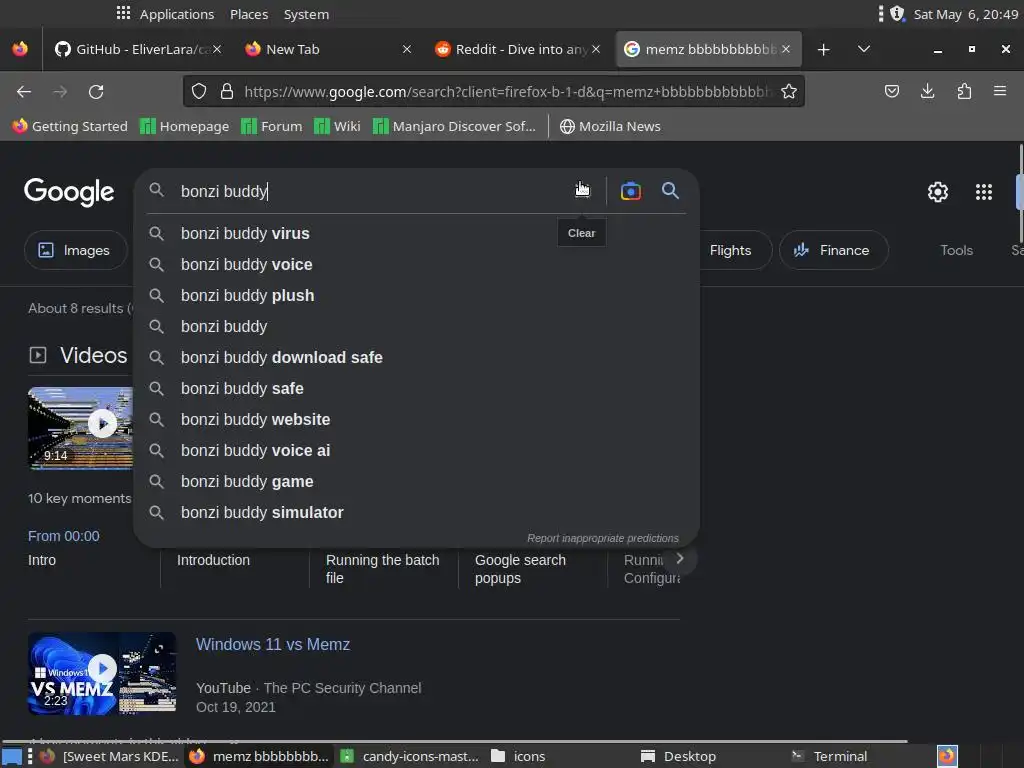This screenshot has width=1024, height=768.
Task: Click the Firefox address bar URL
Action: pyautogui.click(x=507, y=91)
